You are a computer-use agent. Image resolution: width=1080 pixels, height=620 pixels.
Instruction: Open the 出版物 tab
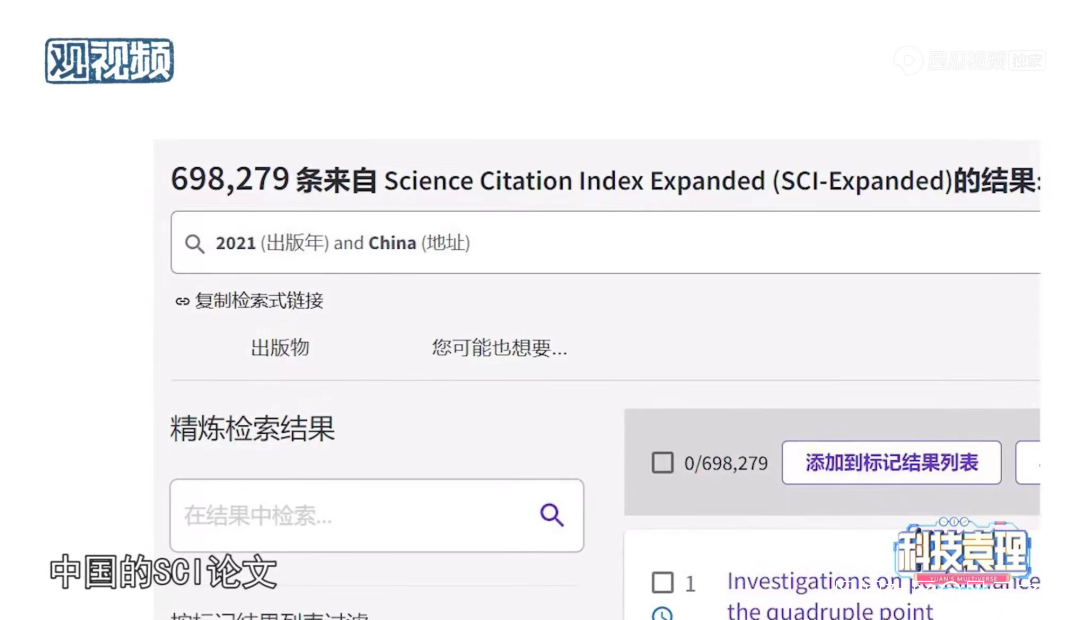point(280,348)
